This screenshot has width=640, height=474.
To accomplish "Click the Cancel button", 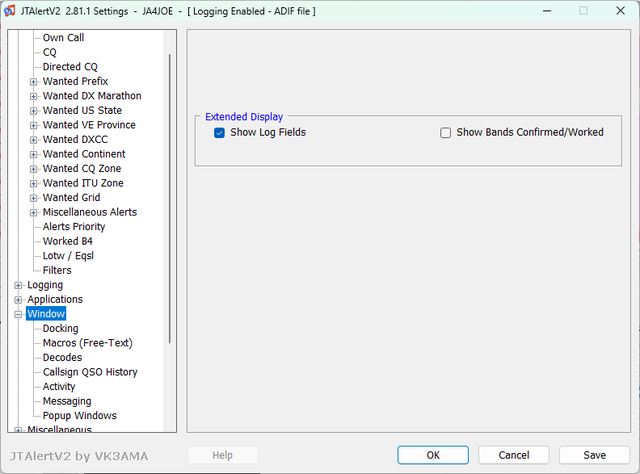I will click(x=514, y=455).
